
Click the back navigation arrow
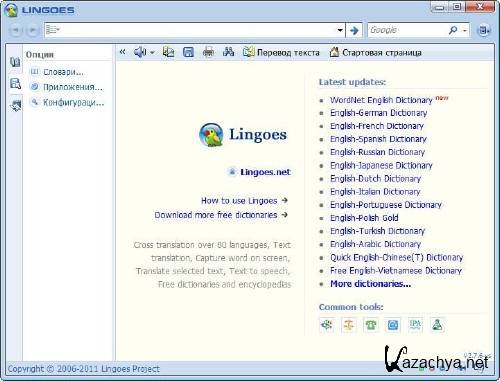(x=15, y=30)
